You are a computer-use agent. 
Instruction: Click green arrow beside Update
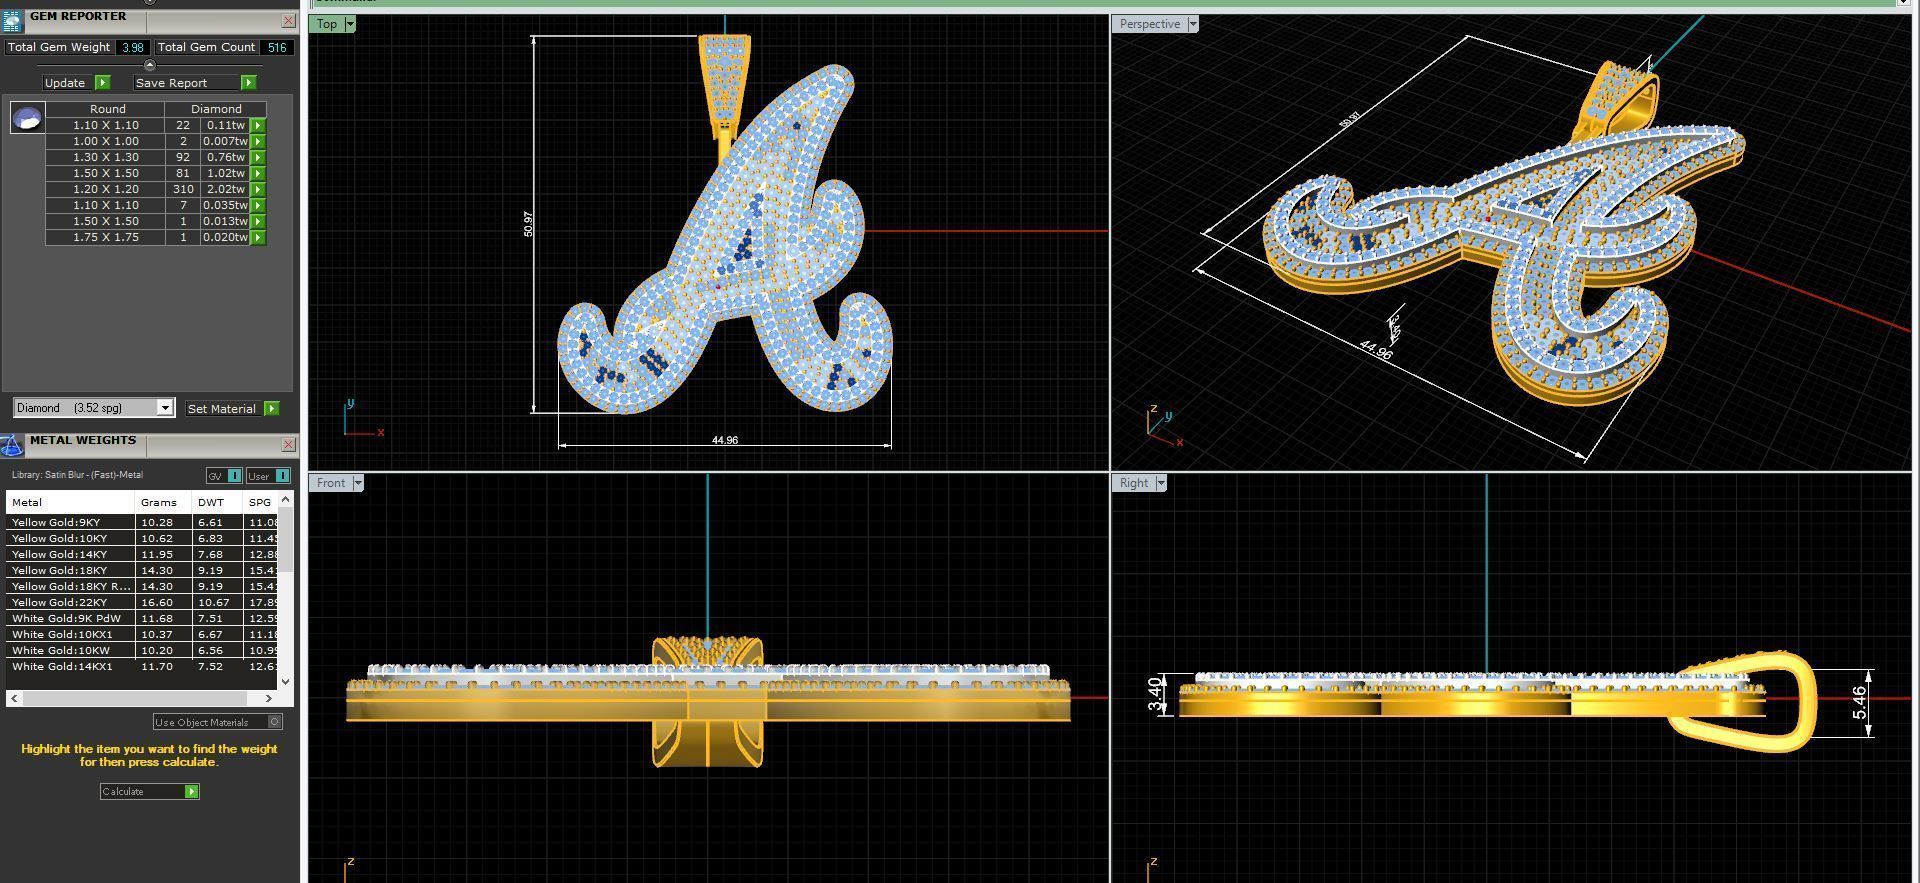click(x=102, y=82)
